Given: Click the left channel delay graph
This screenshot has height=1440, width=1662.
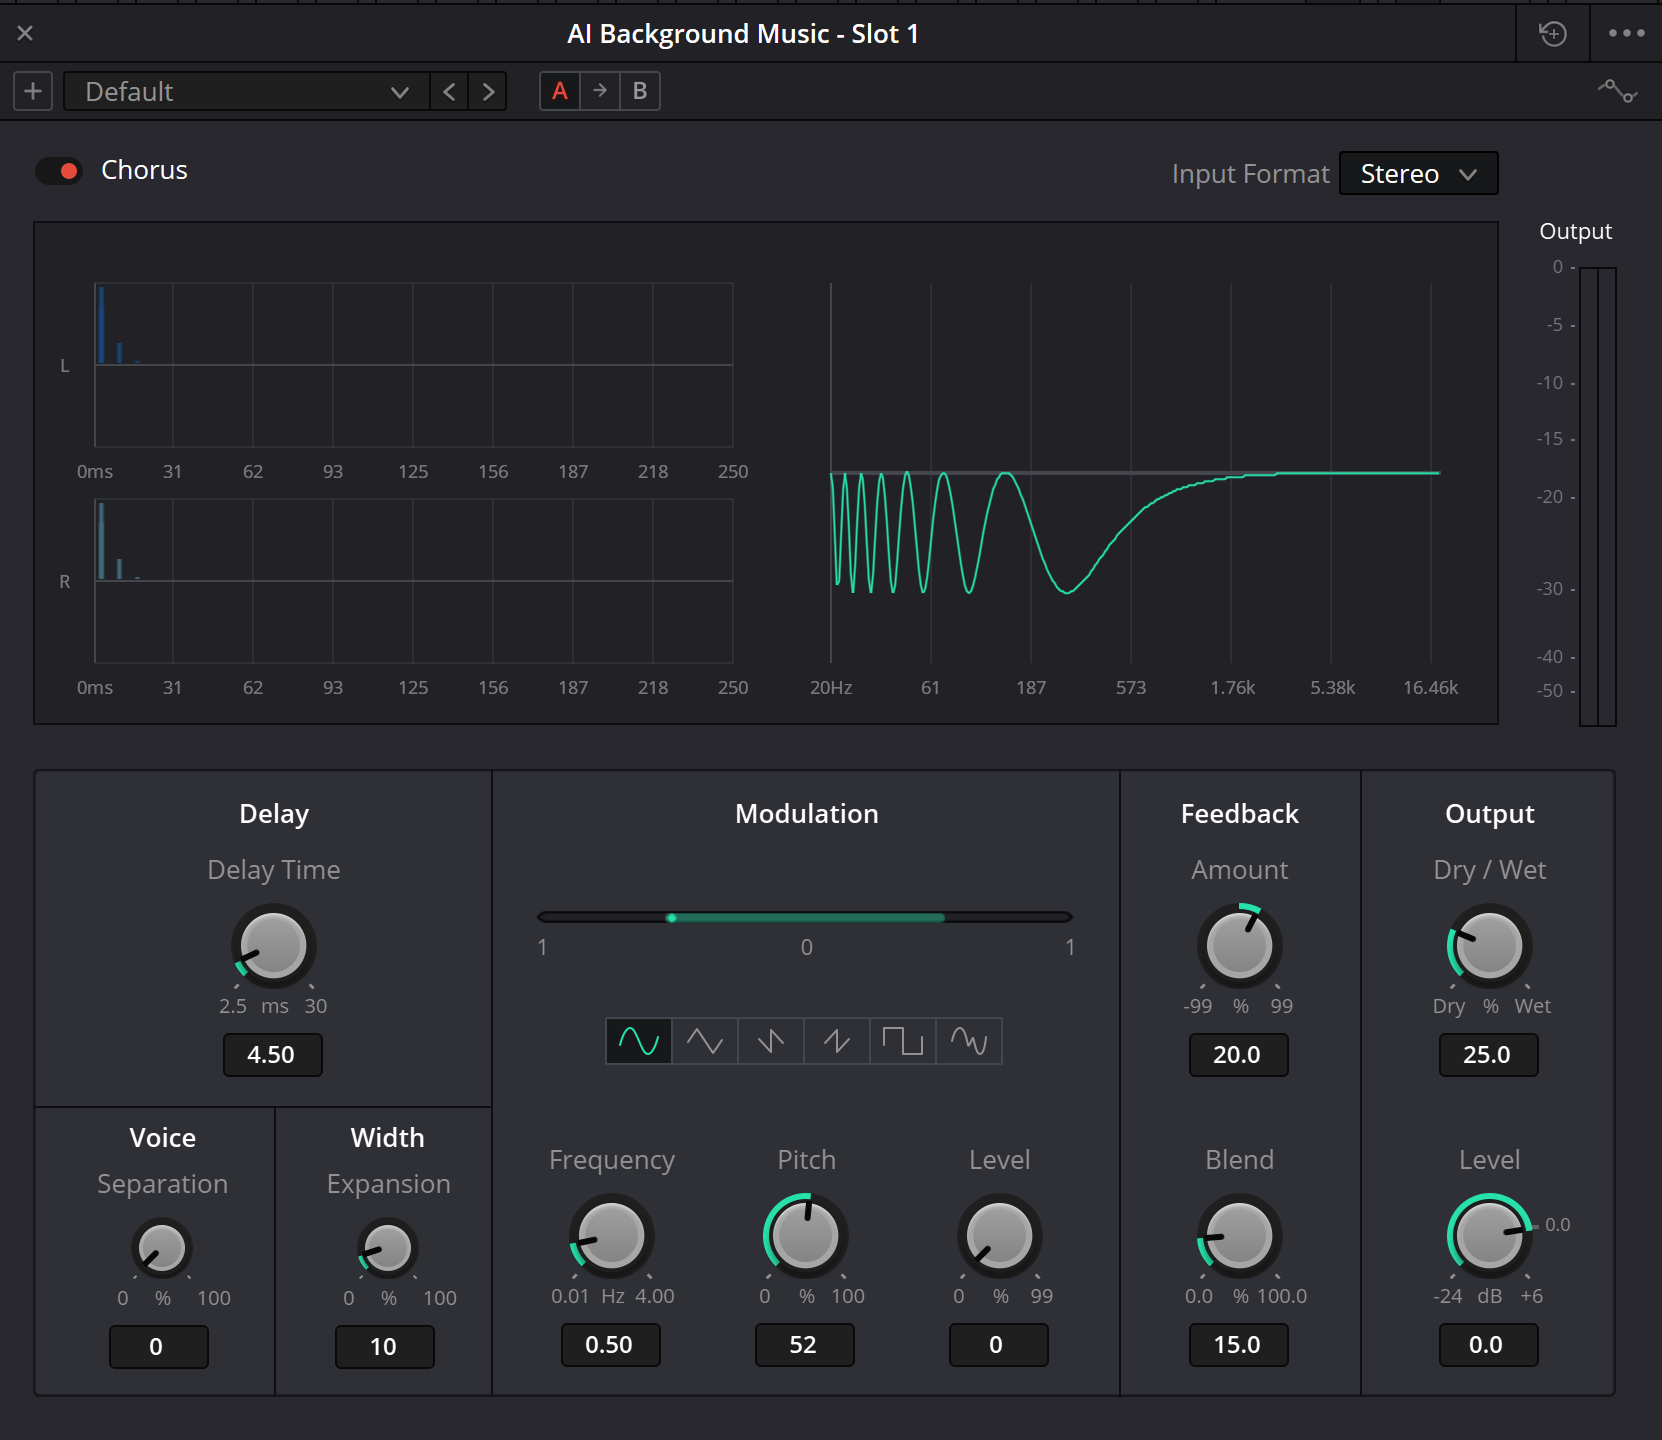Looking at the screenshot, I should (414, 365).
